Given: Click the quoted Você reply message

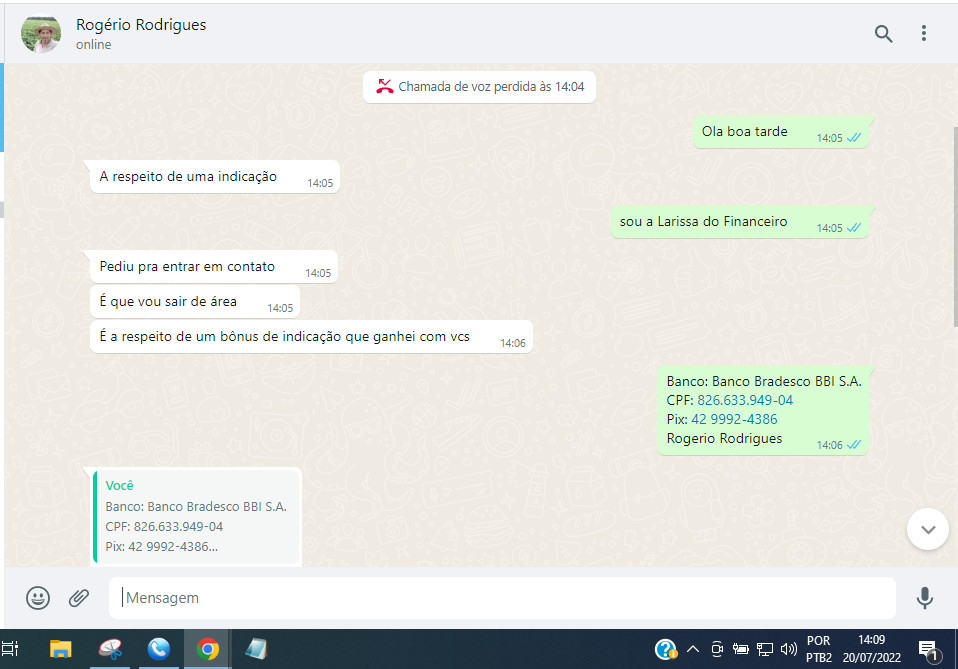Looking at the screenshot, I should [197, 516].
